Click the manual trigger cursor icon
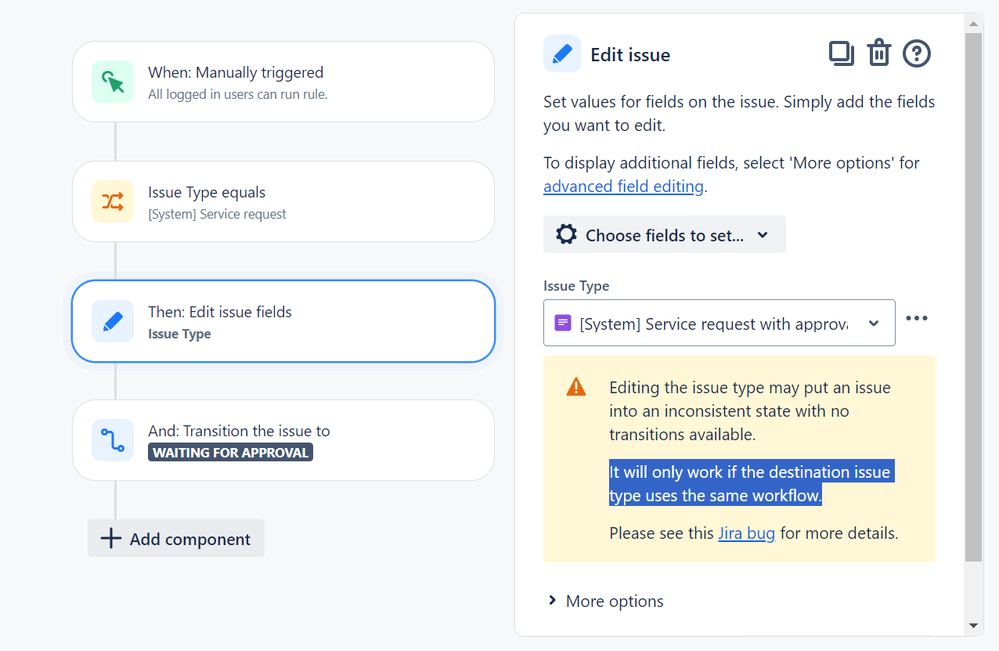Screen dimensions: 999x651 113,82
